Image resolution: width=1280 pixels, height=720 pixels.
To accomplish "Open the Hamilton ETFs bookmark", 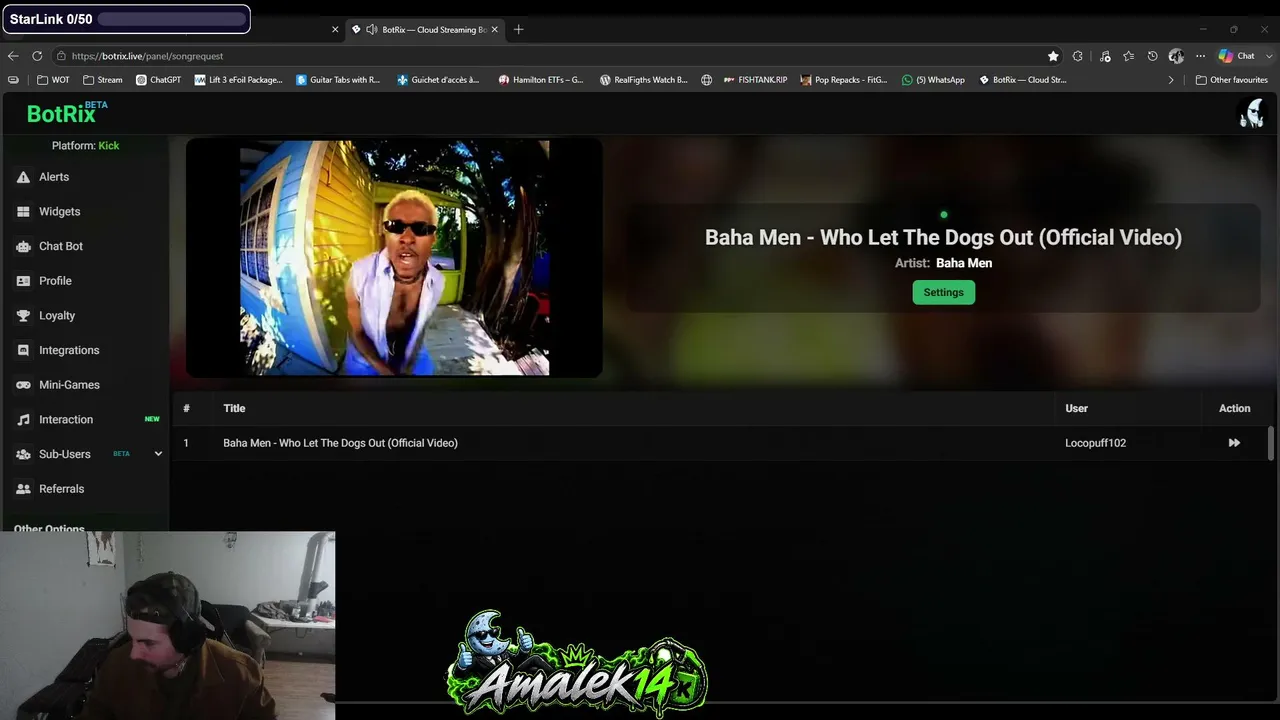I will point(540,80).
